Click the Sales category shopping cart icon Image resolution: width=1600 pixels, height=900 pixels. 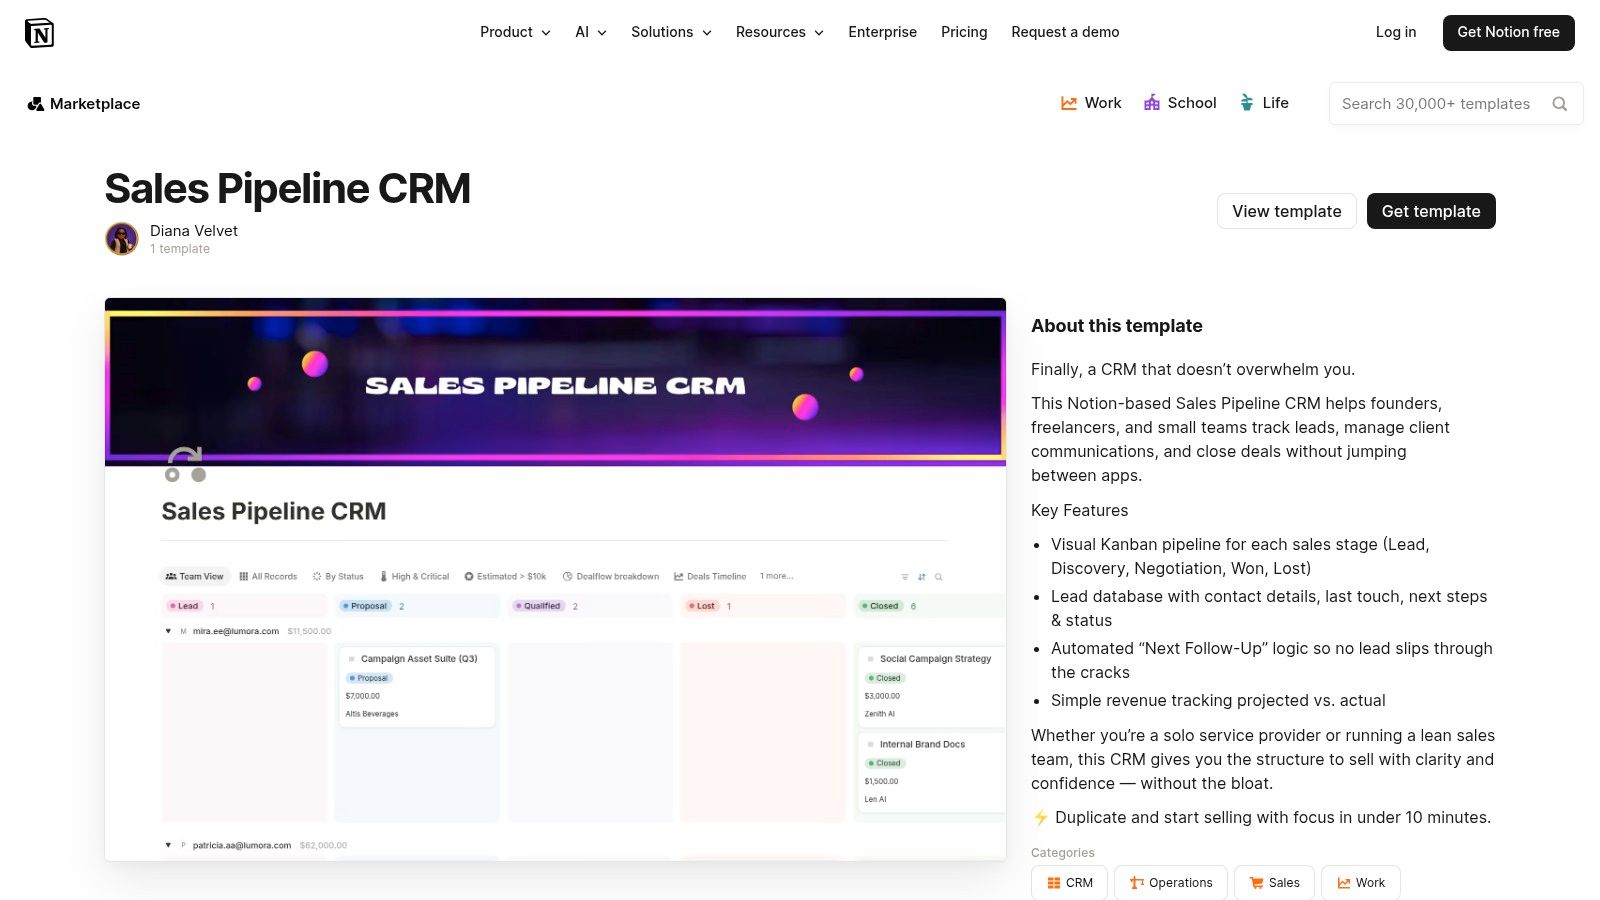(1257, 882)
